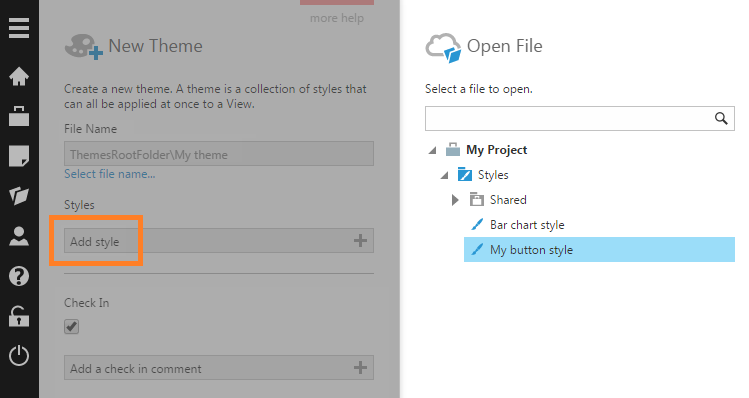Select the Styles folder row

(x=492, y=175)
